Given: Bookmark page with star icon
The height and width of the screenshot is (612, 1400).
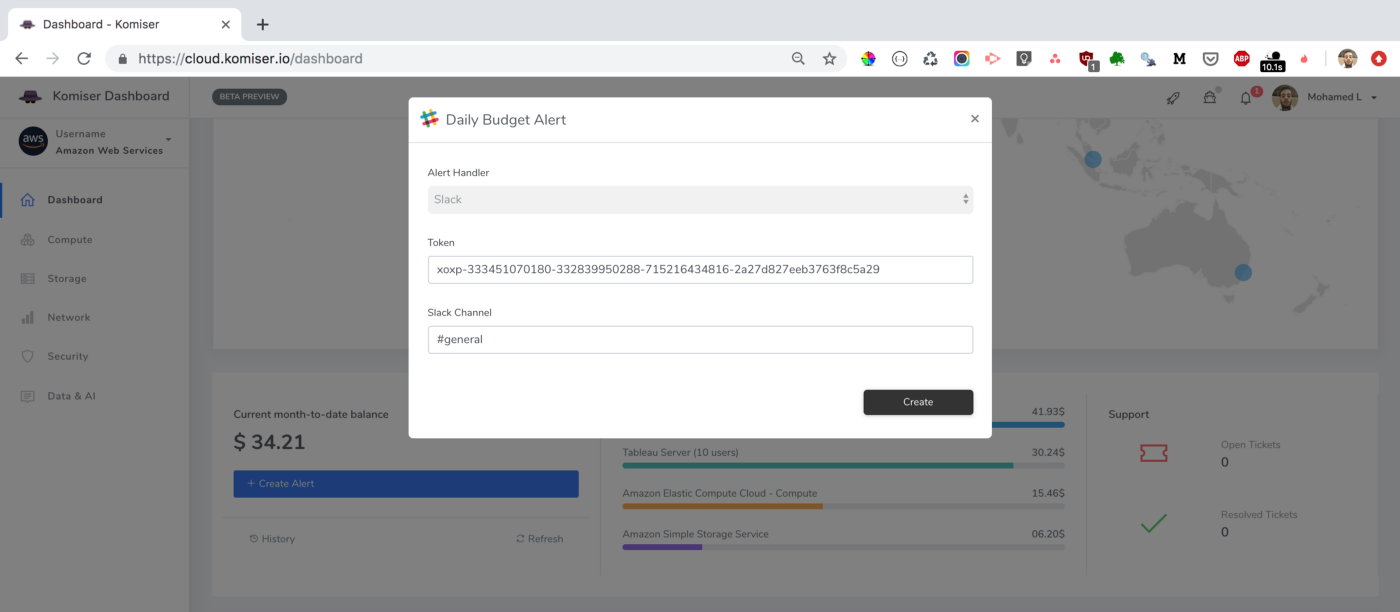Looking at the screenshot, I should pyautogui.click(x=829, y=59).
